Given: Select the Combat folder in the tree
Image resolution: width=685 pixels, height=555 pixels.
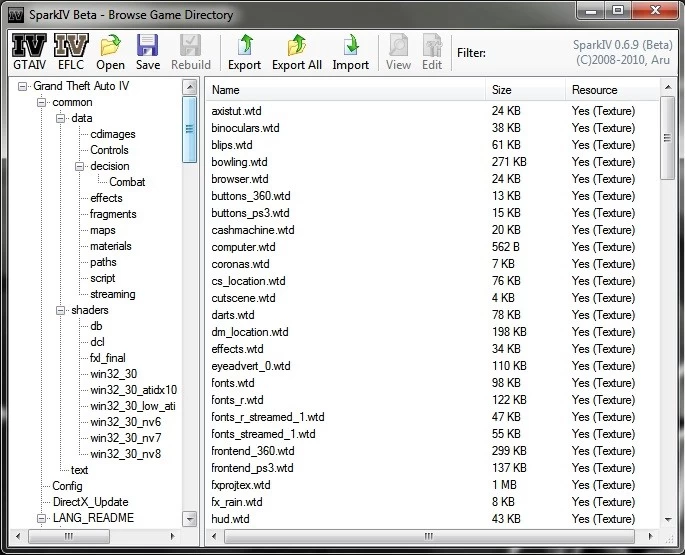Looking at the screenshot, I should point(127,182).
